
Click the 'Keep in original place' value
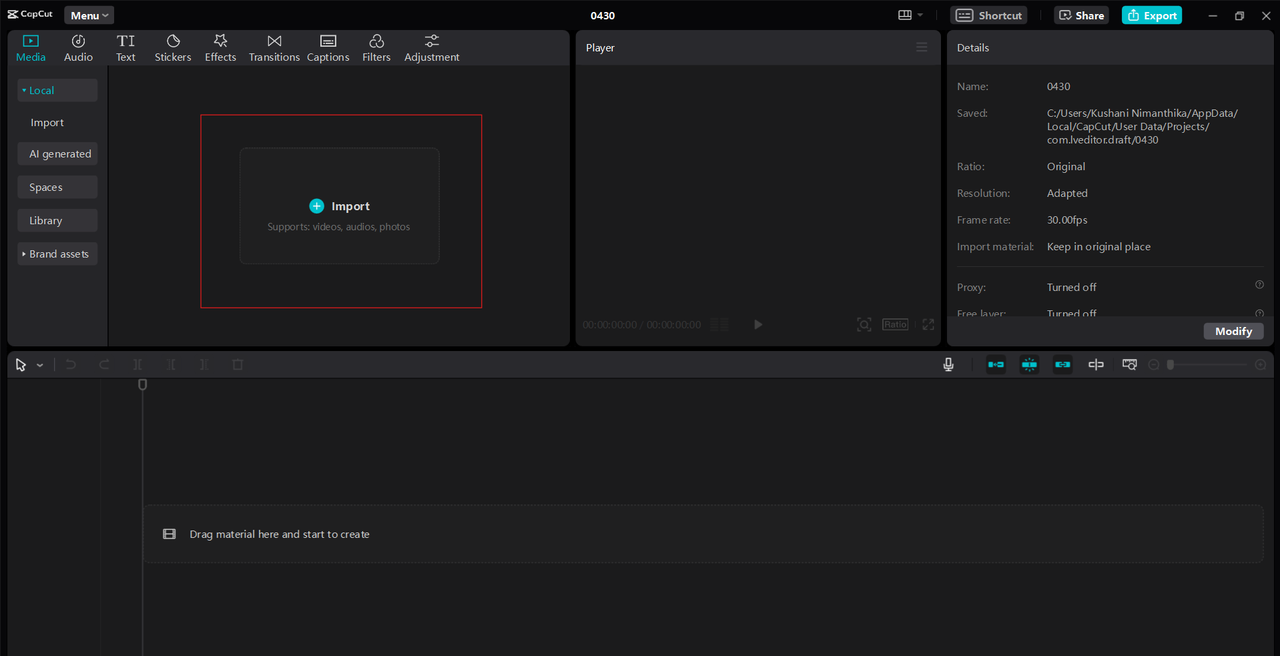point(1099,247)
